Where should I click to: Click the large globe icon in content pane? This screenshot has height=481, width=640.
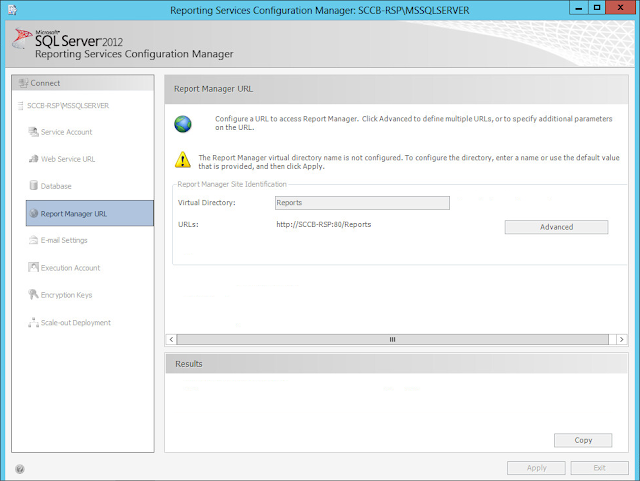[183, 124]
